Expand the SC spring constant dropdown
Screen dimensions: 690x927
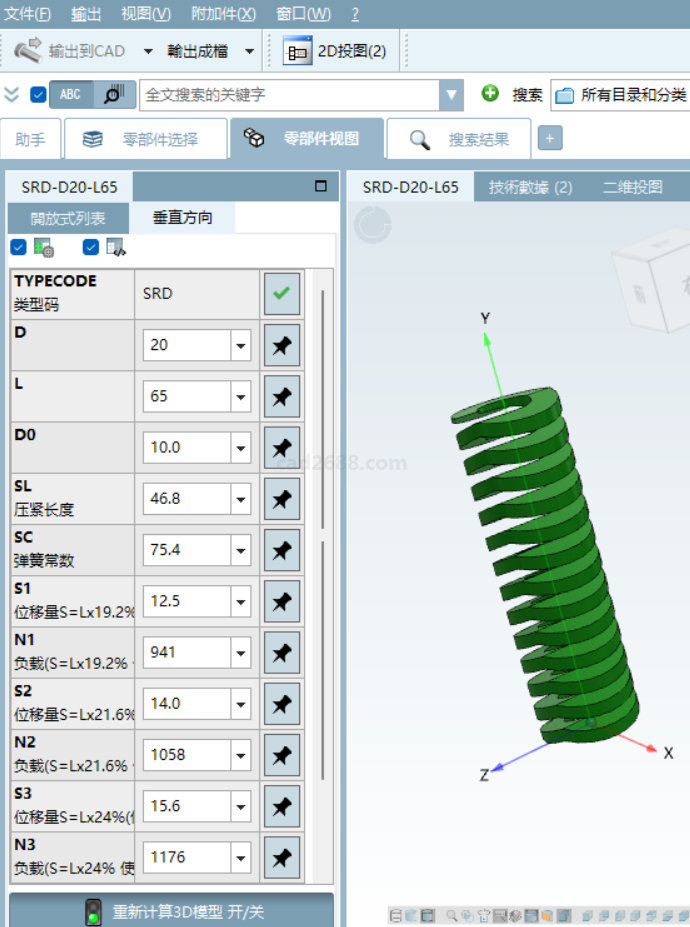click(x=240, y=550)
